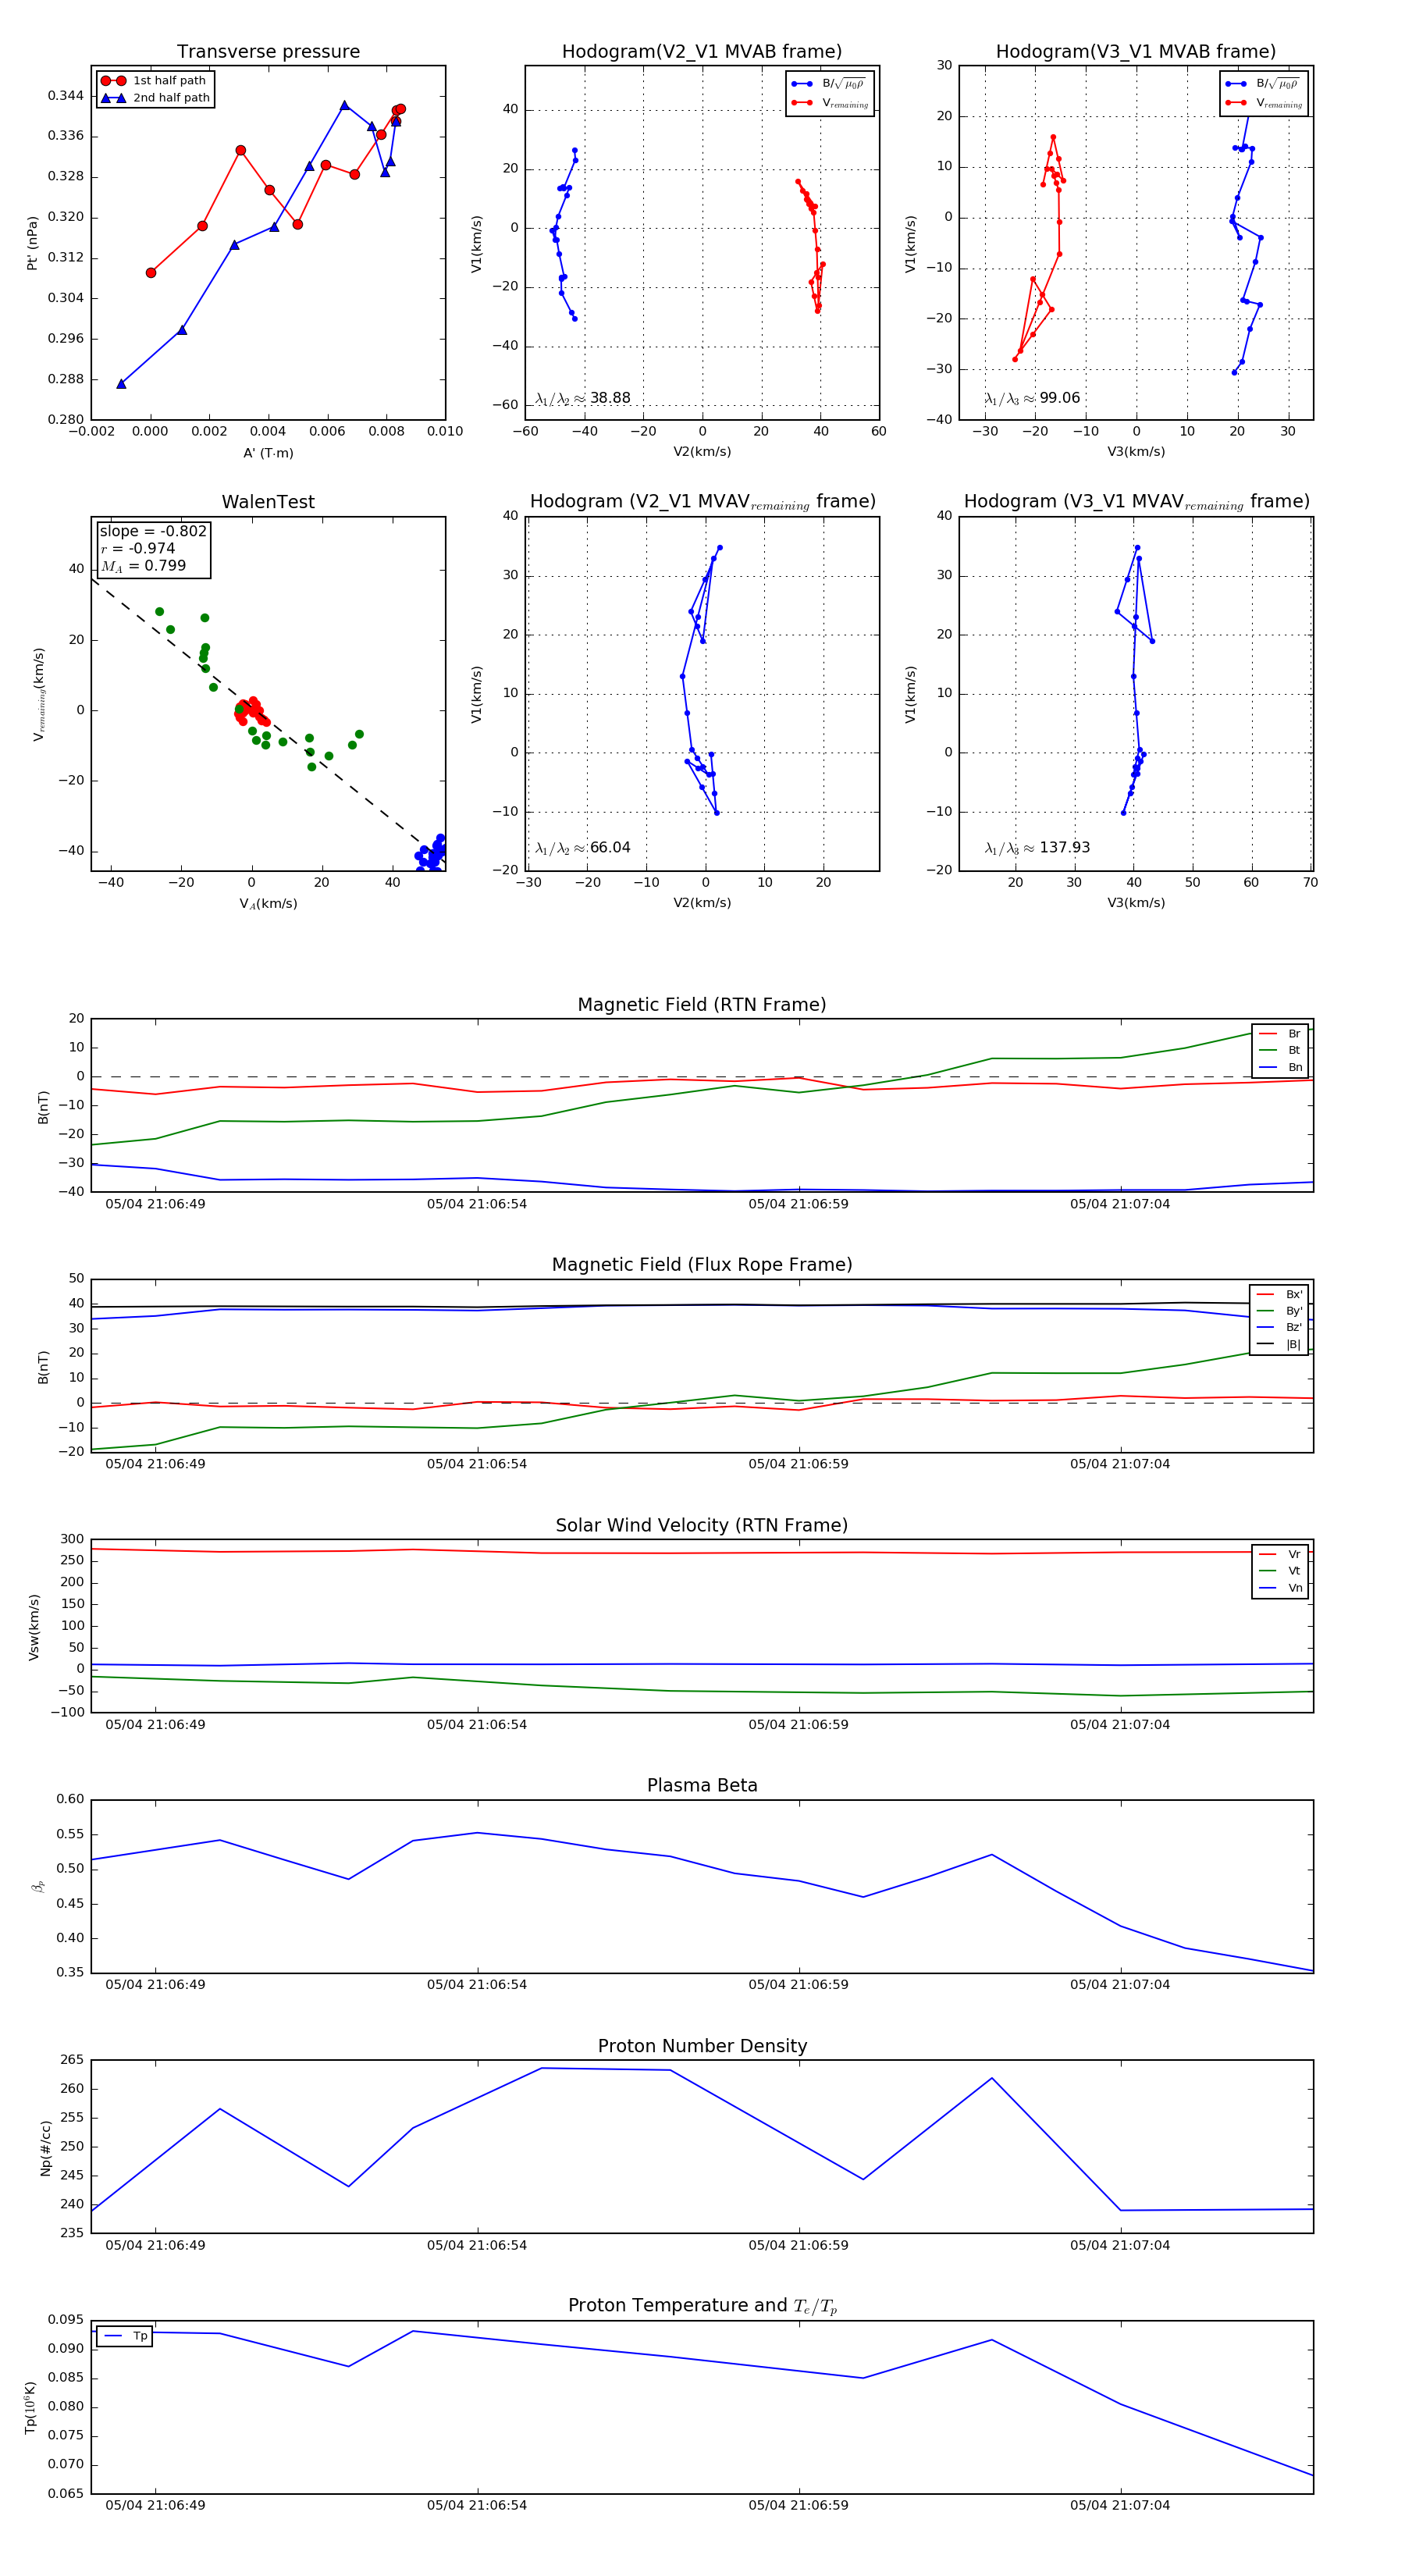Screen dimensions: 1405x2576
Task: Click the WalenTest "V_remaining(km/s)" y-axis label
Action: [x=39, y=694]
